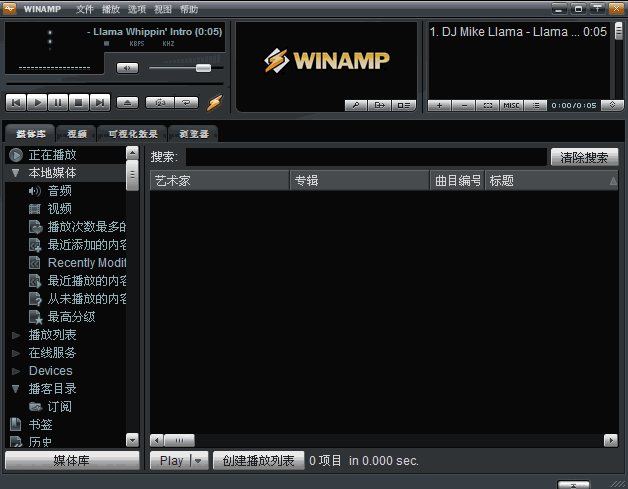Select DJ Mike Llama playlist entry

pos(518,32)
